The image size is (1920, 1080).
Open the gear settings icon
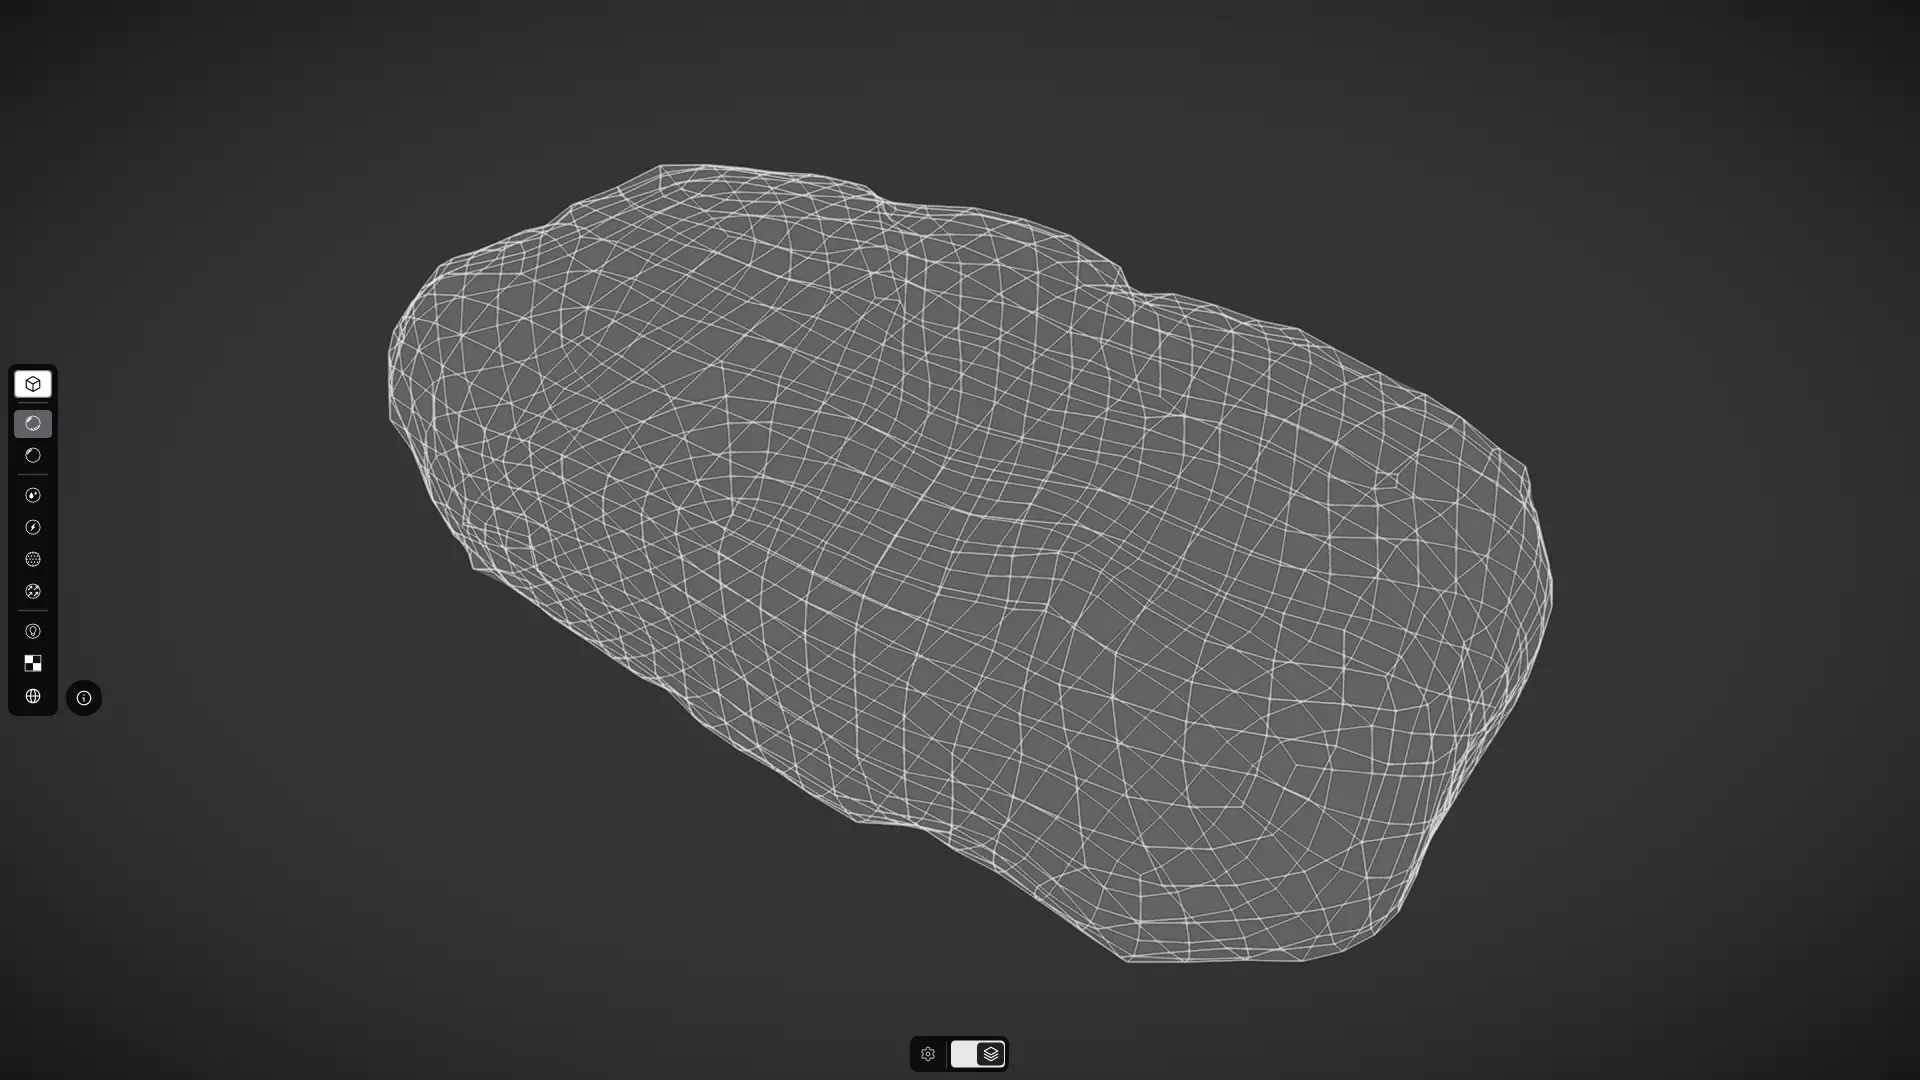click(928, 1054)
